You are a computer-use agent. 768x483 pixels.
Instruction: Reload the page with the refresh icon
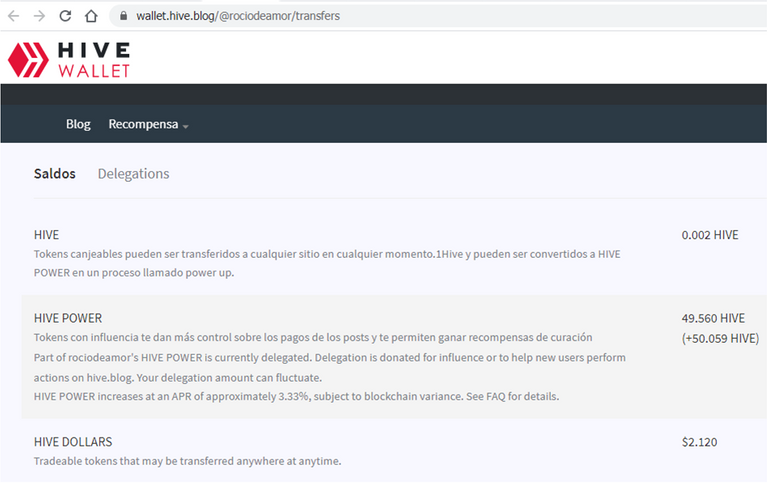(x=65, y=16)
